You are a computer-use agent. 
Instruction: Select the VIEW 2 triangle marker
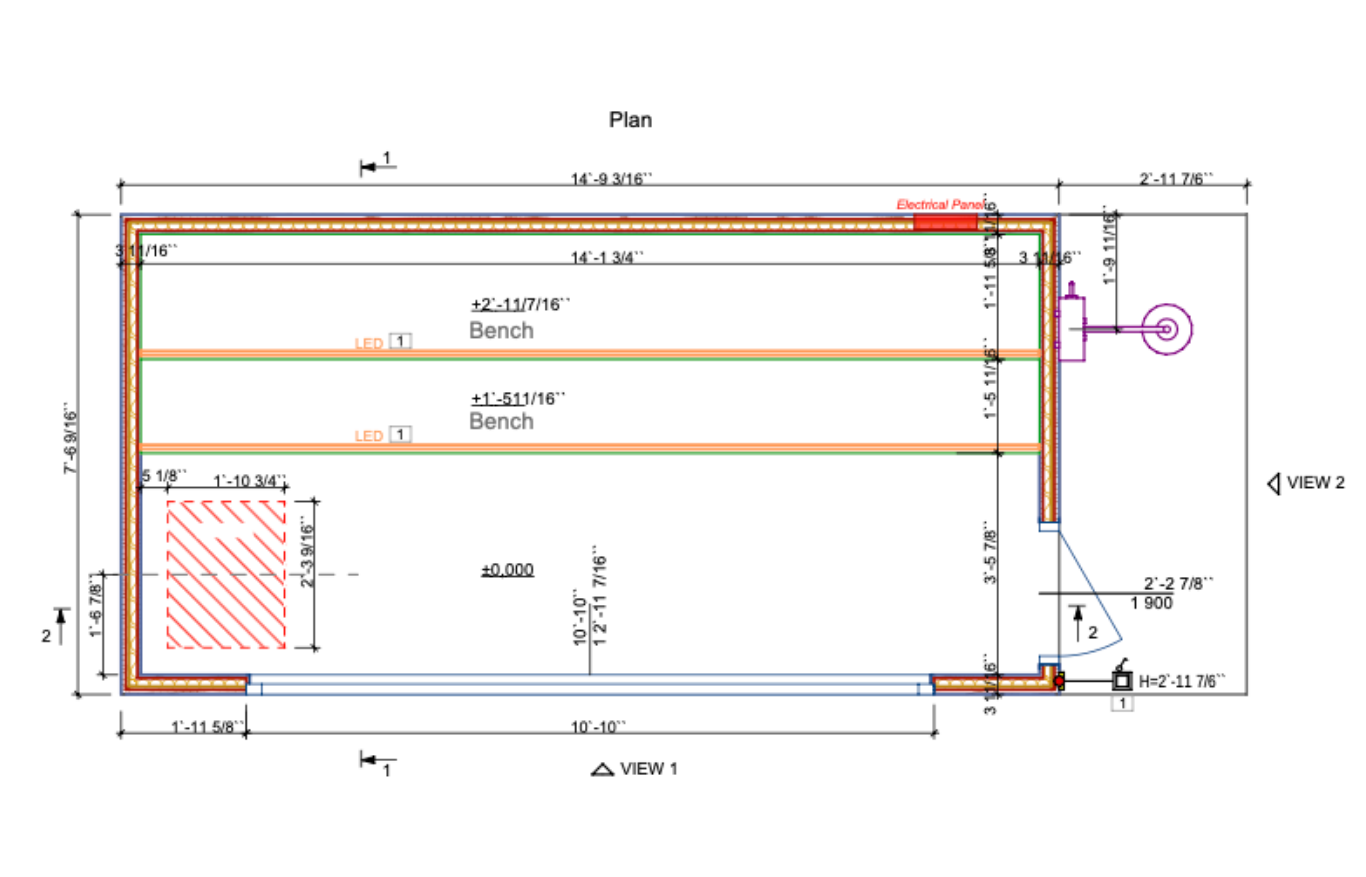coord(1274,483)
